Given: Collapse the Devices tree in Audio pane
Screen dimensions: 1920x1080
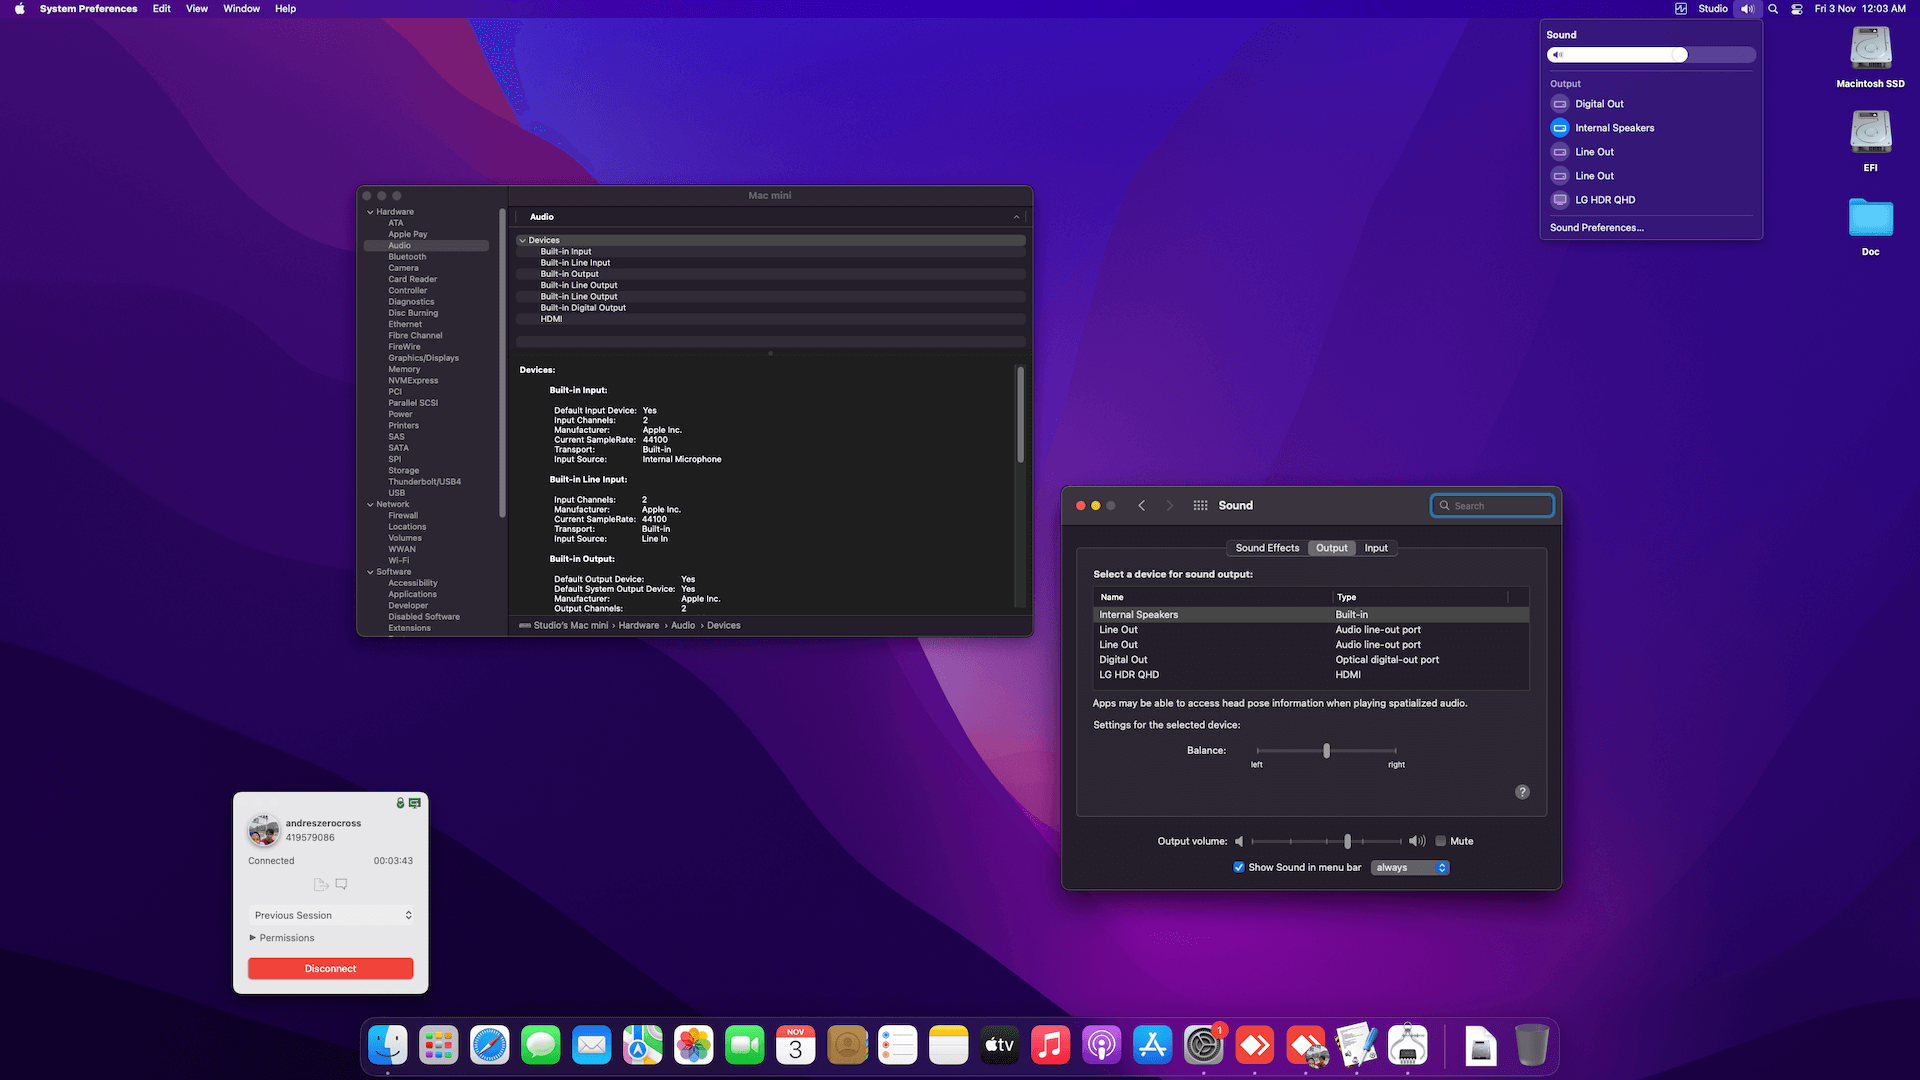Looking at the screenshot, I should point(522,240).
